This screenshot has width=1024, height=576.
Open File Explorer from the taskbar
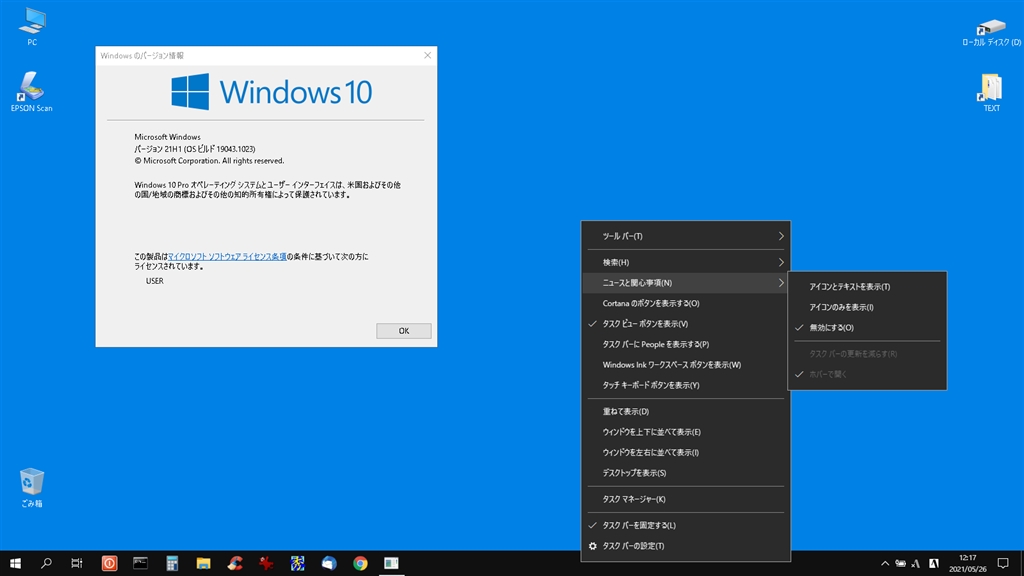203,563
